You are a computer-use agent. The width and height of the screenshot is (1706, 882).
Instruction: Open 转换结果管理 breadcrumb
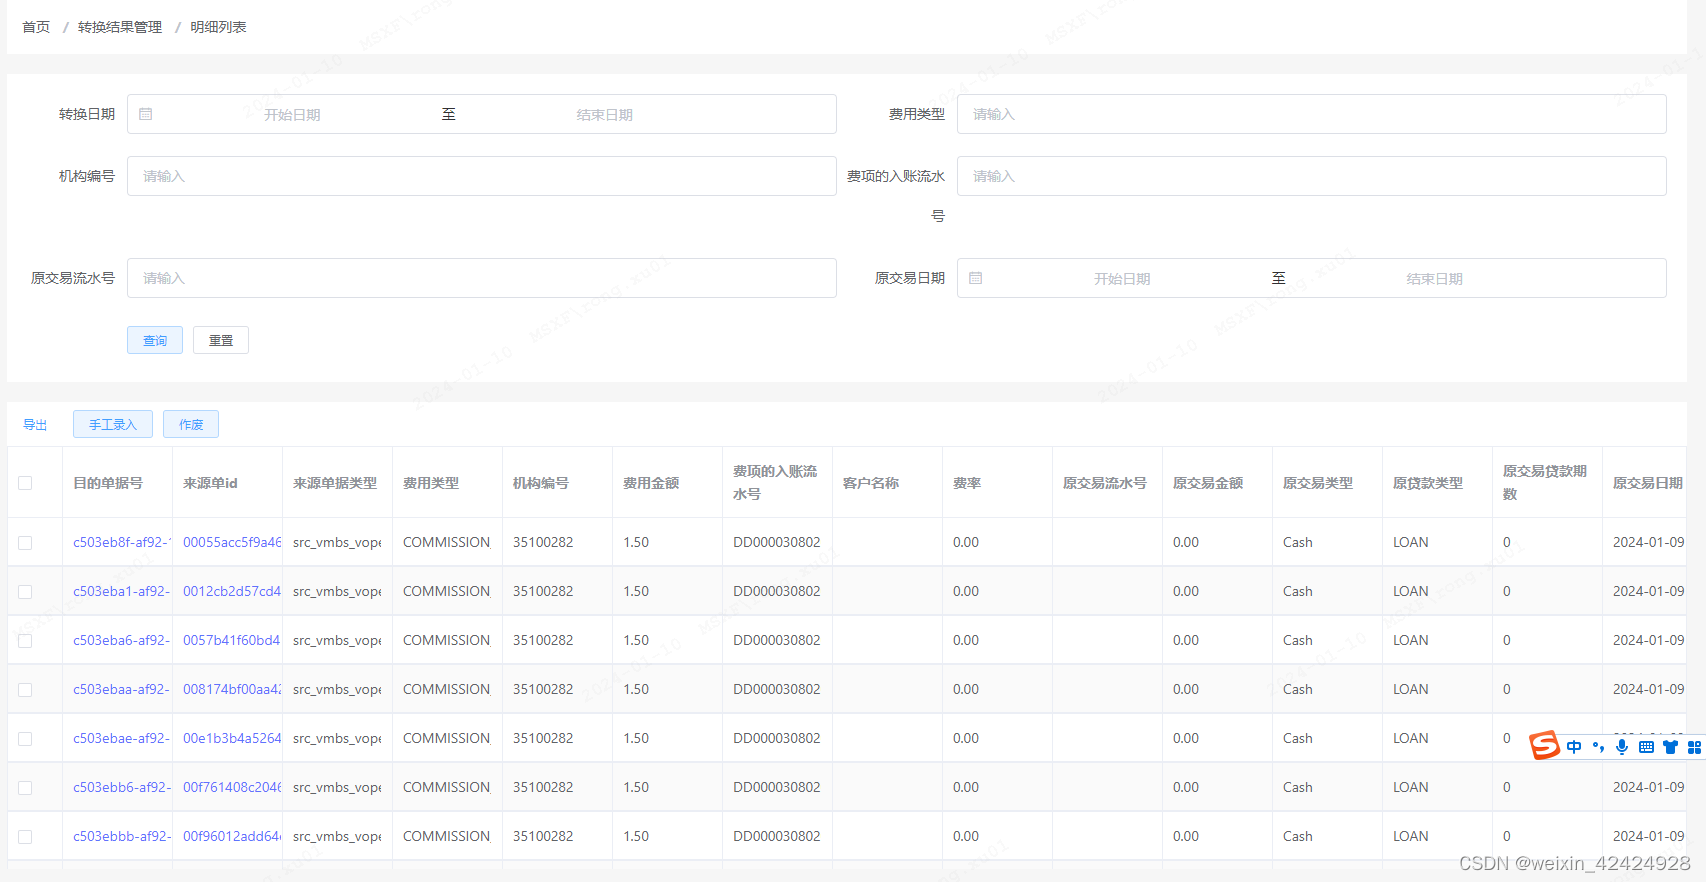120,27
